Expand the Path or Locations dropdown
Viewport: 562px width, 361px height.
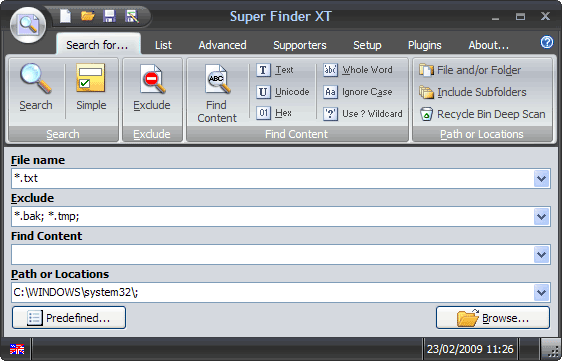click(542, 293)
